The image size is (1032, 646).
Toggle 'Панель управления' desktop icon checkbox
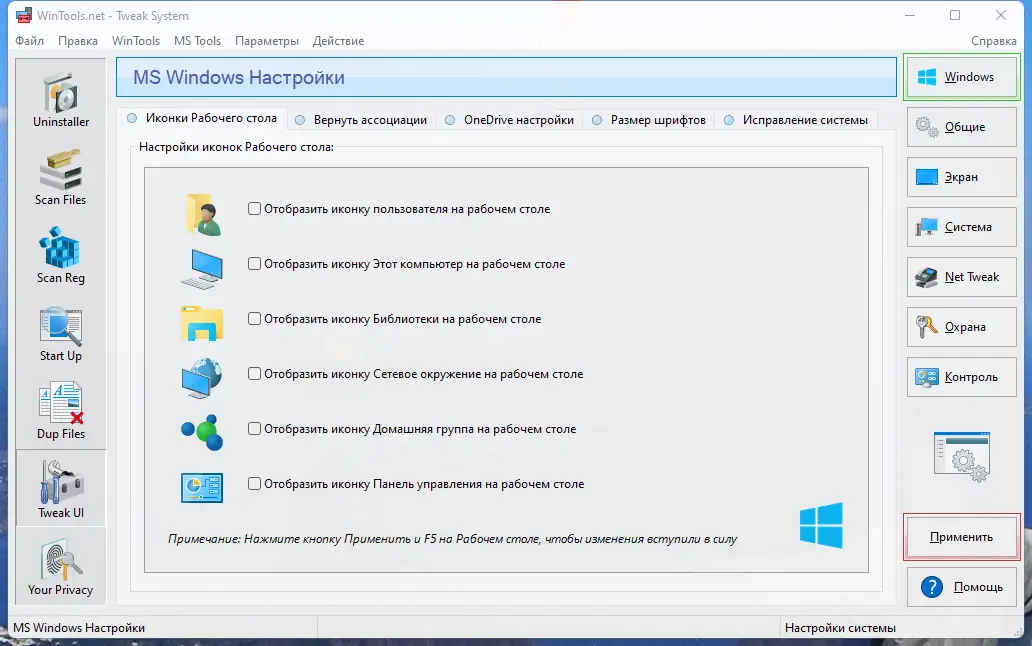[x=254, y=484]
